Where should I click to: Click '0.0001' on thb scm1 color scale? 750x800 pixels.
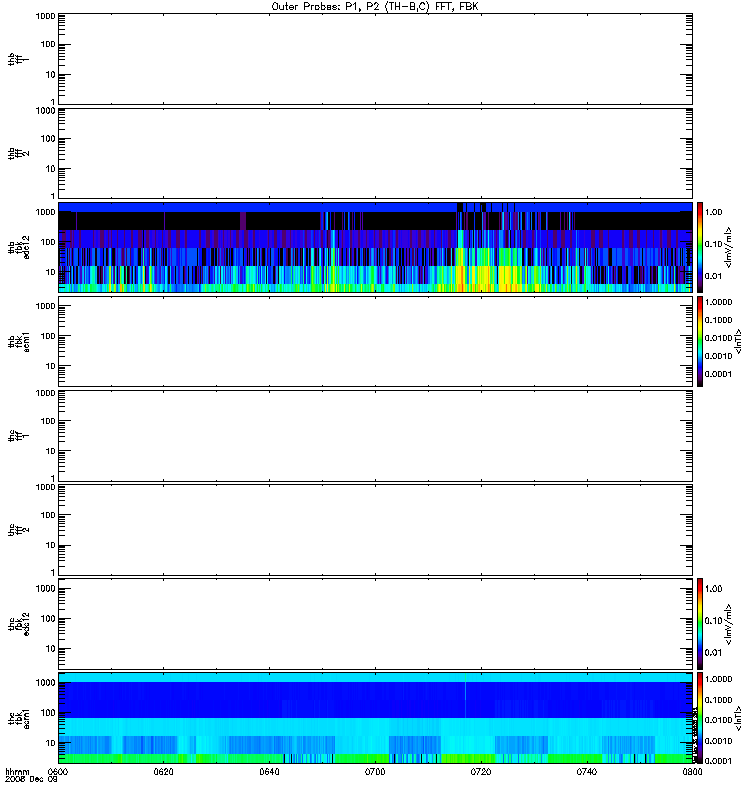(718, 374)
